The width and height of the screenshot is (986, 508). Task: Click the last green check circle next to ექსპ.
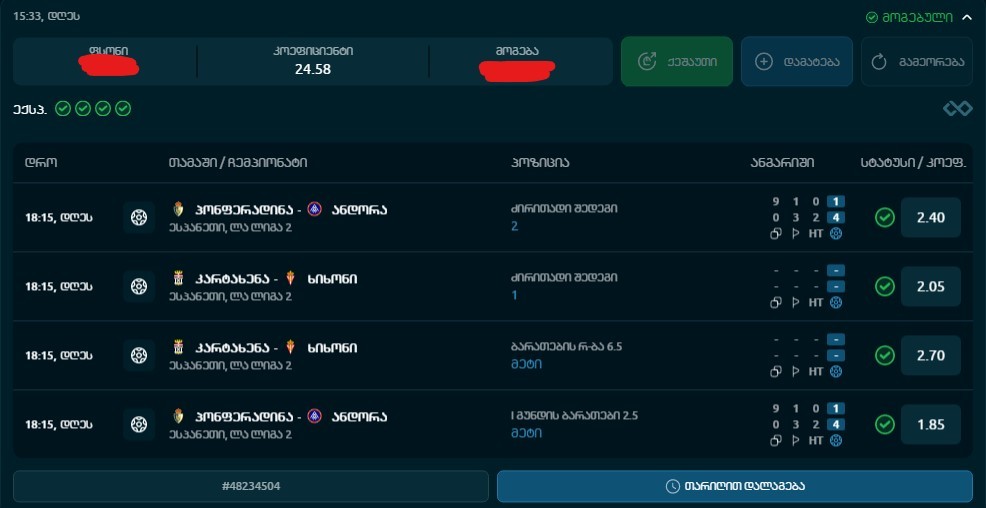(123, 109)
